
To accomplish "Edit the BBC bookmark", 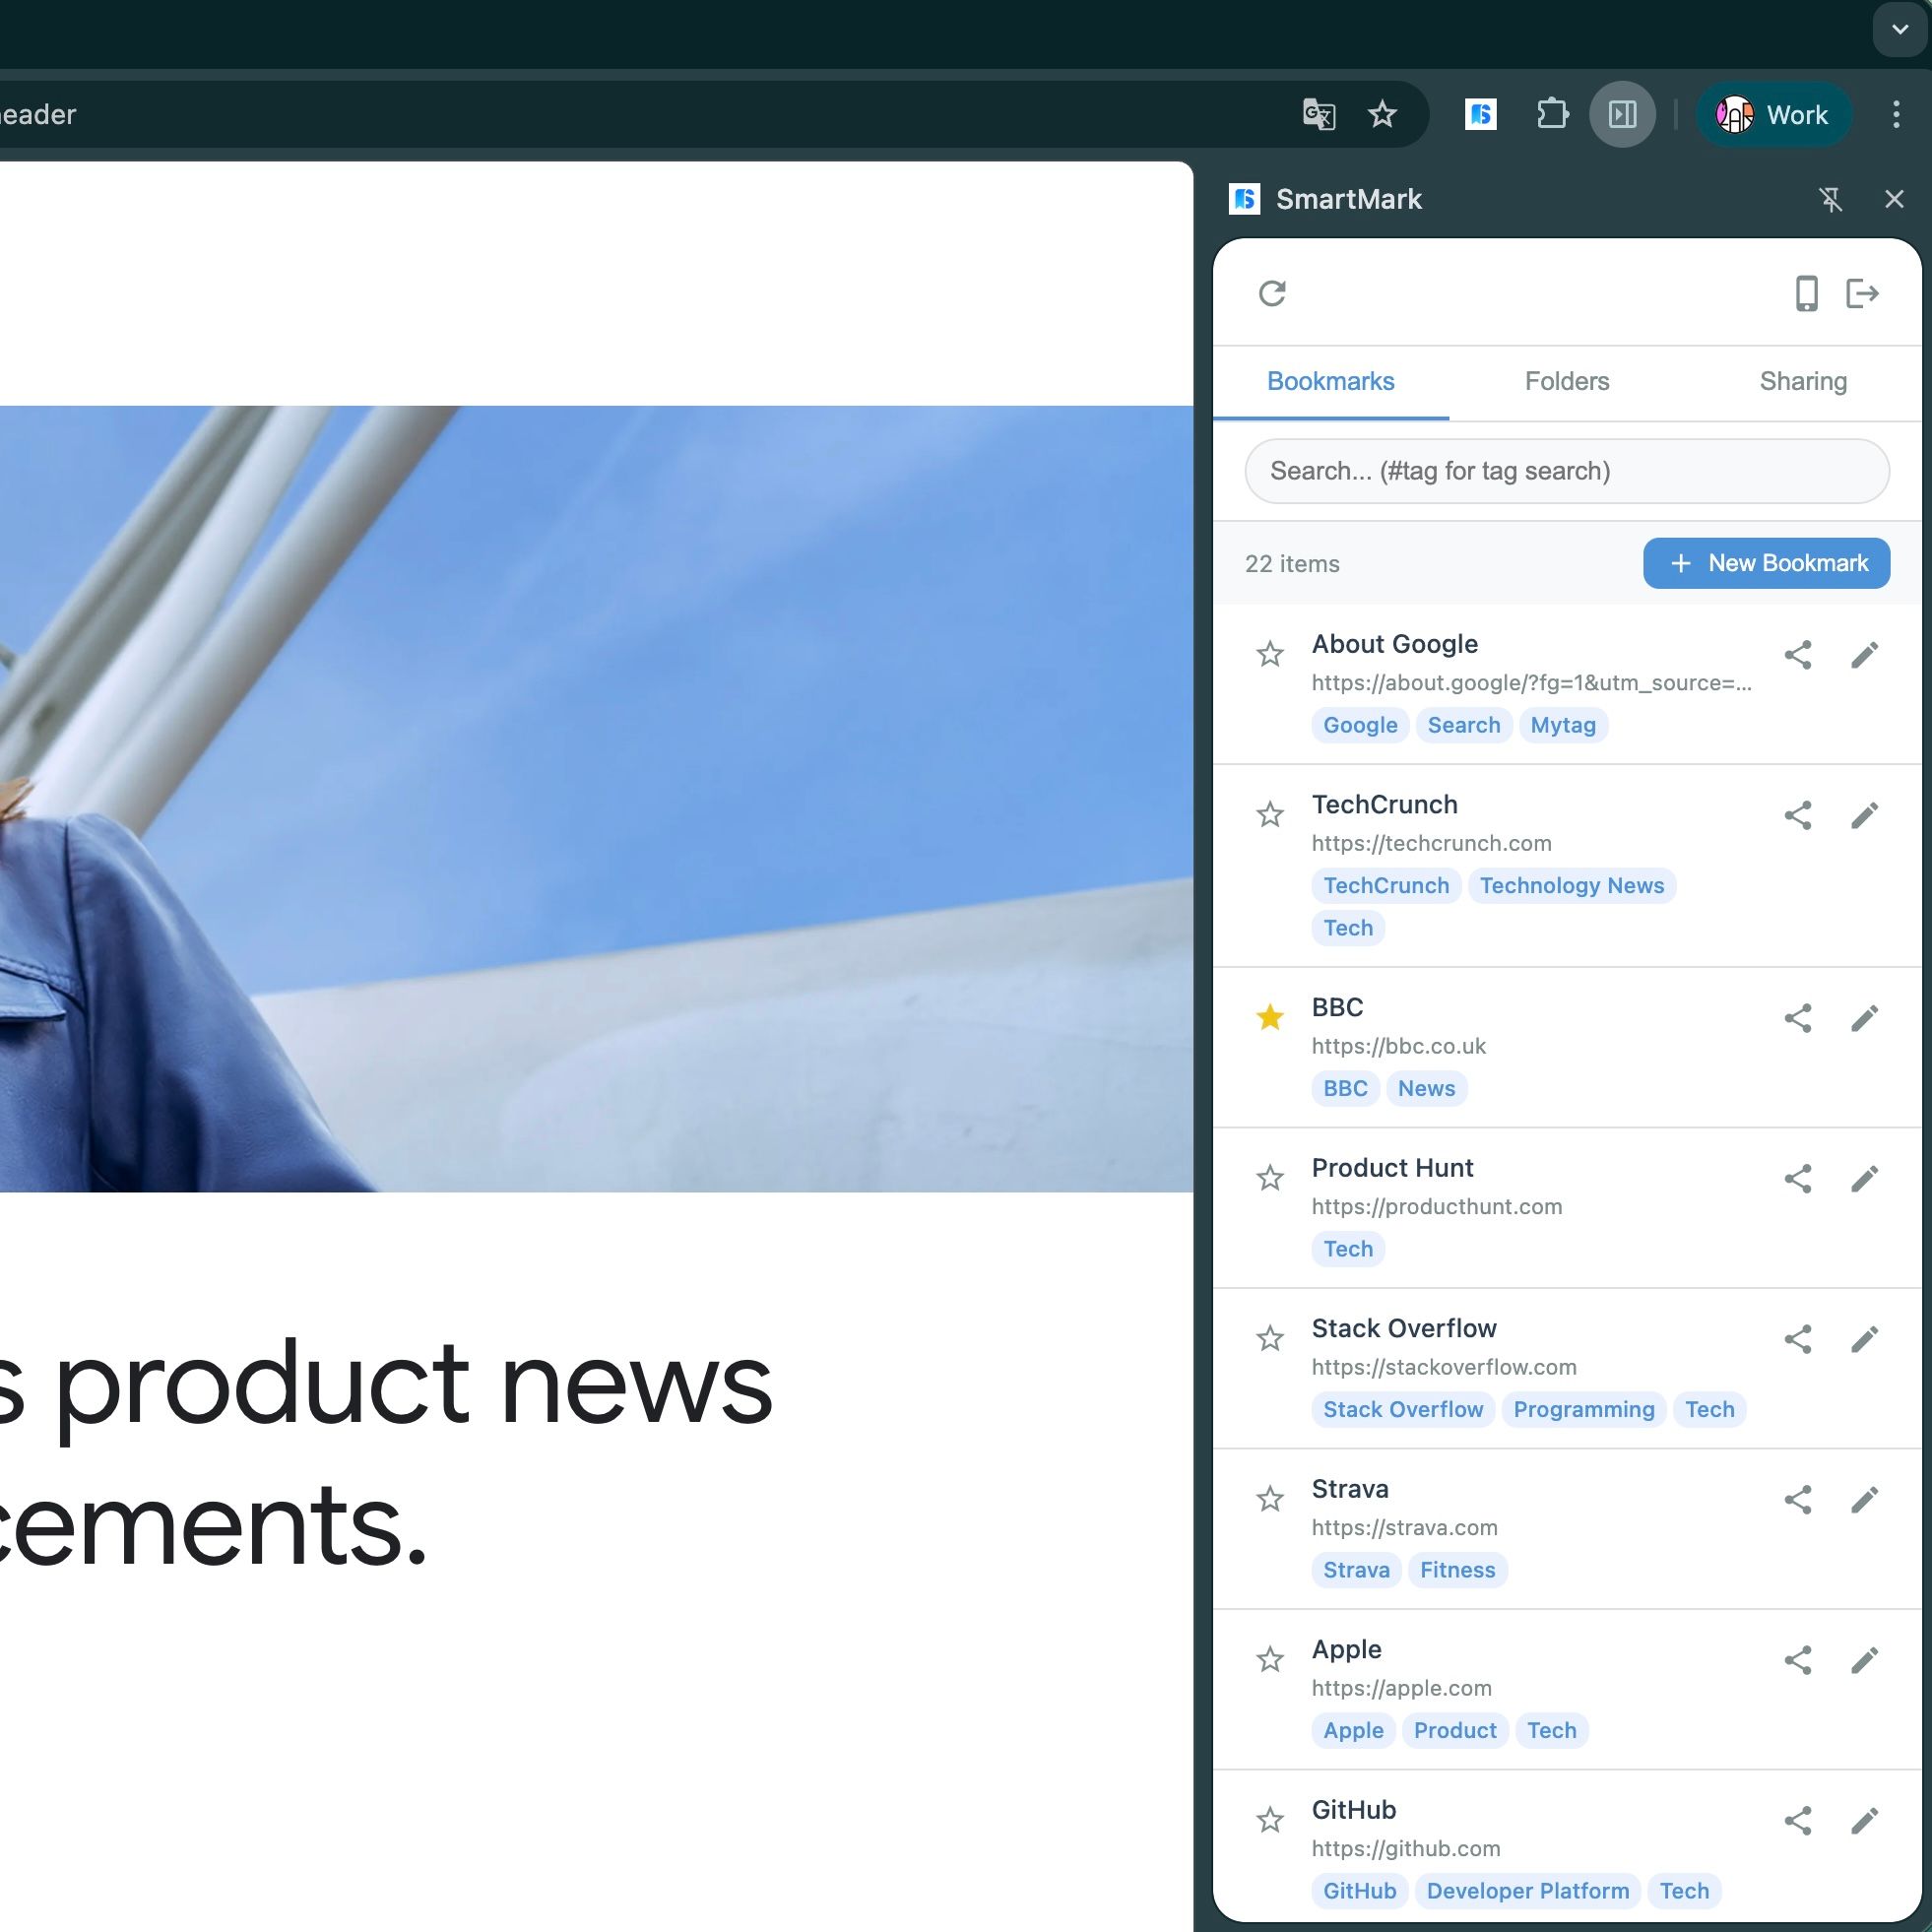I will coord(1864,1018).
